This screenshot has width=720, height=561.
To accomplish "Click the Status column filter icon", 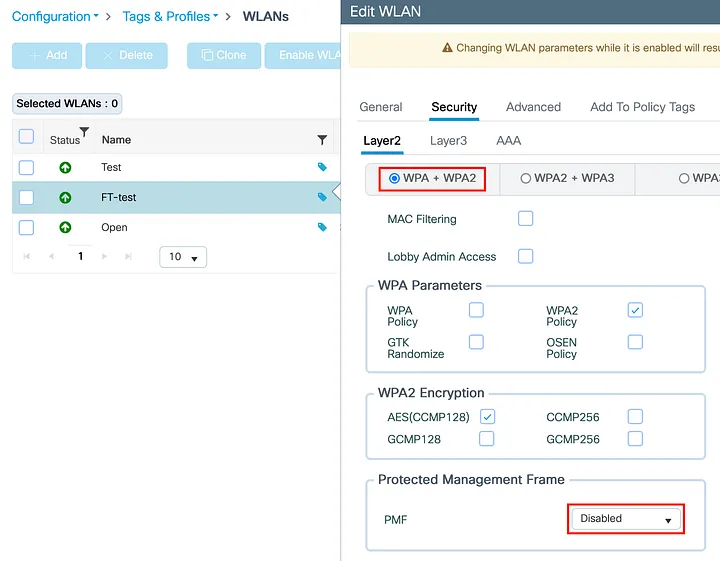I will pyautogui.click(x=84, y=132).
